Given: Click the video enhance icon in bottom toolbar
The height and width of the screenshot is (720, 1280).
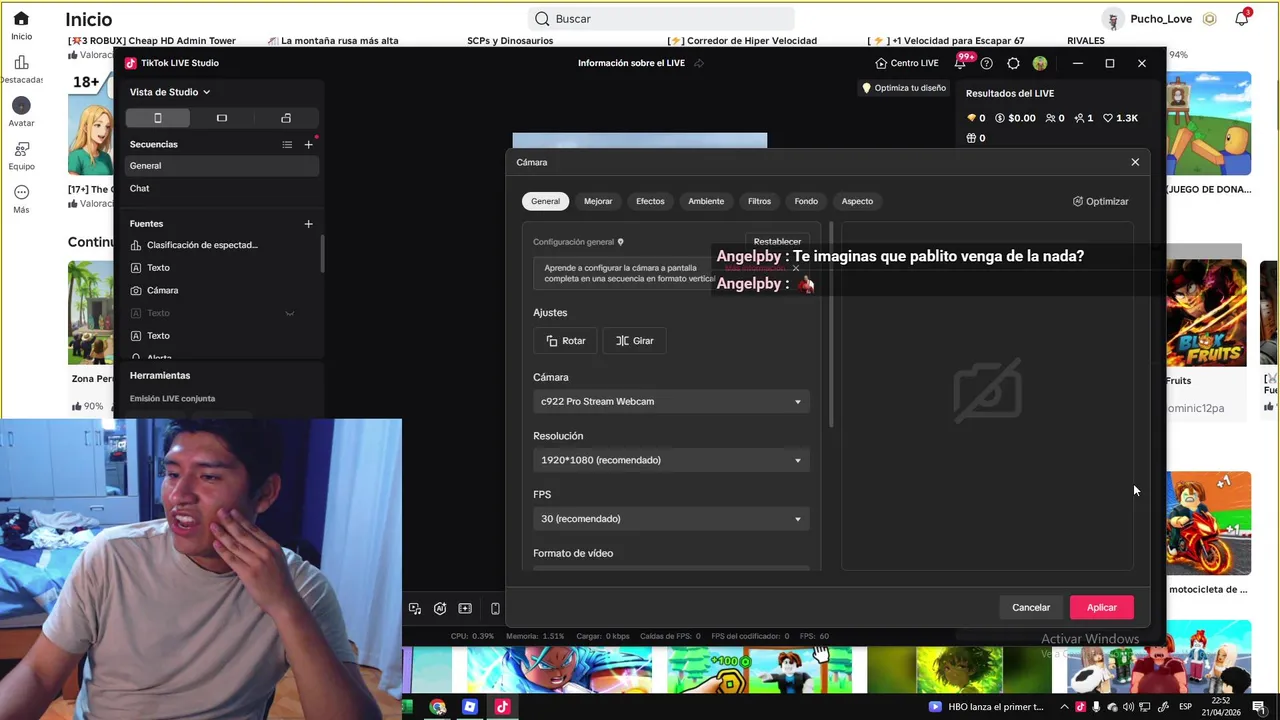Looking at the screenshot, I should tap(465, 608).
